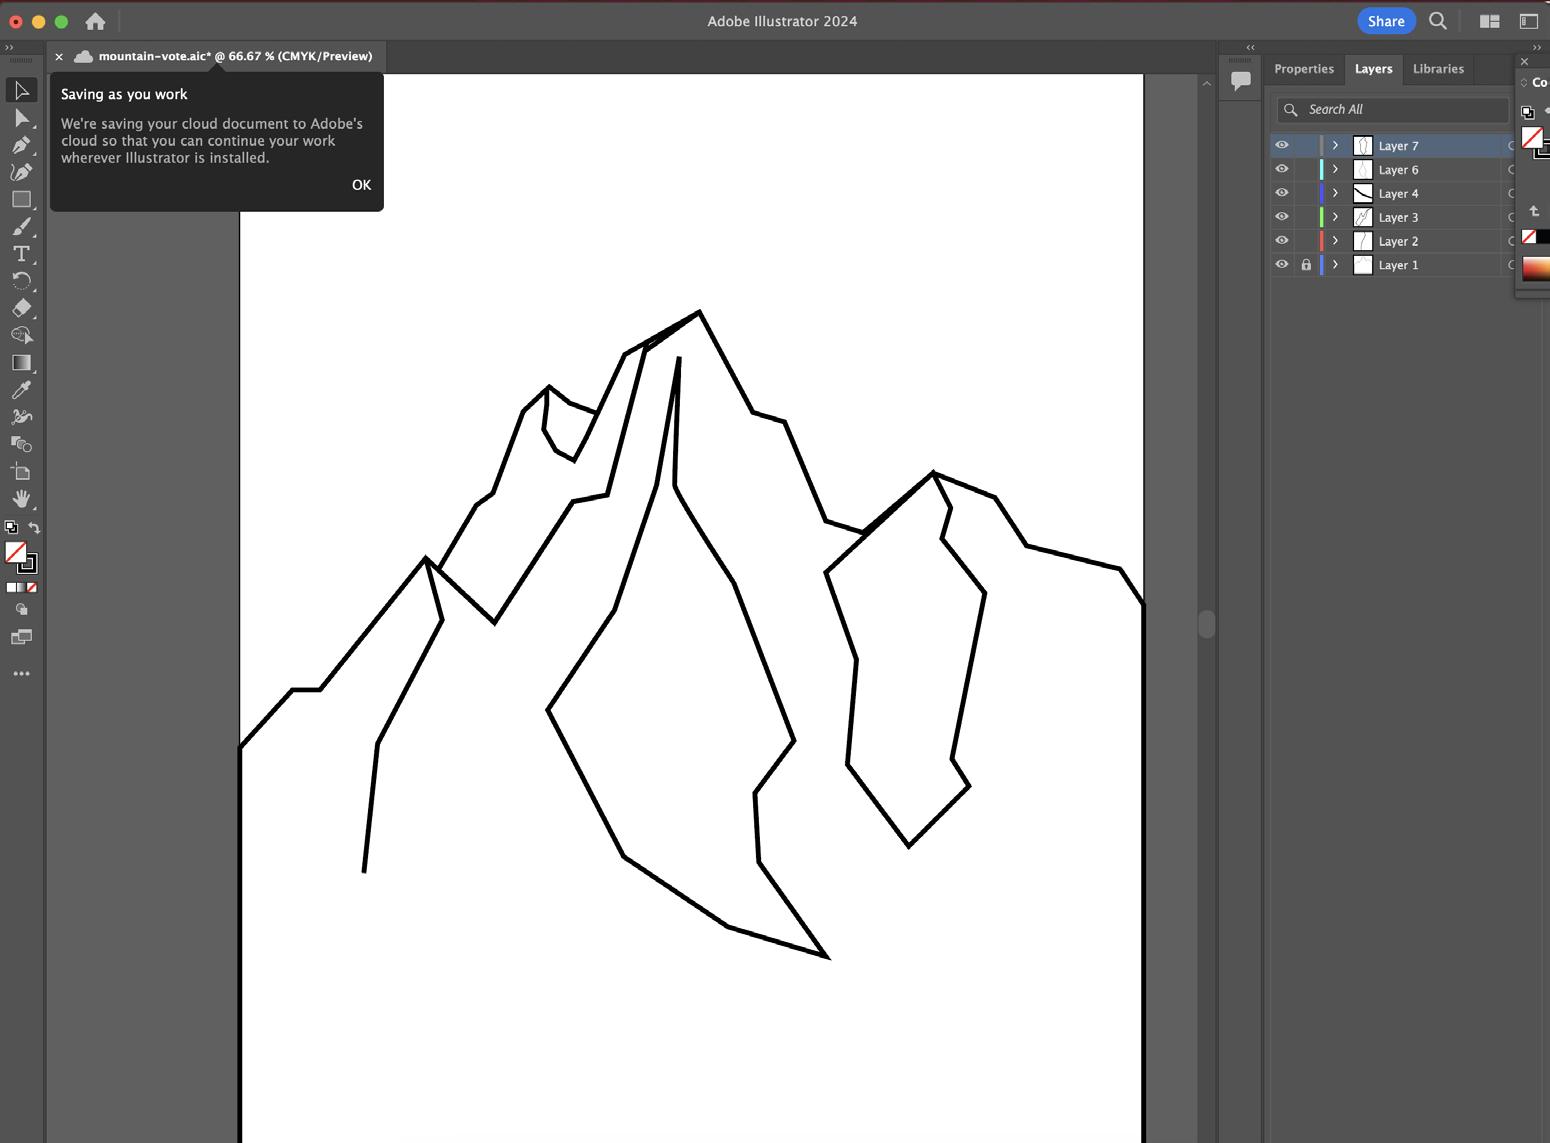
Task: Open the workspace switcher icon
Action: 1528,21
